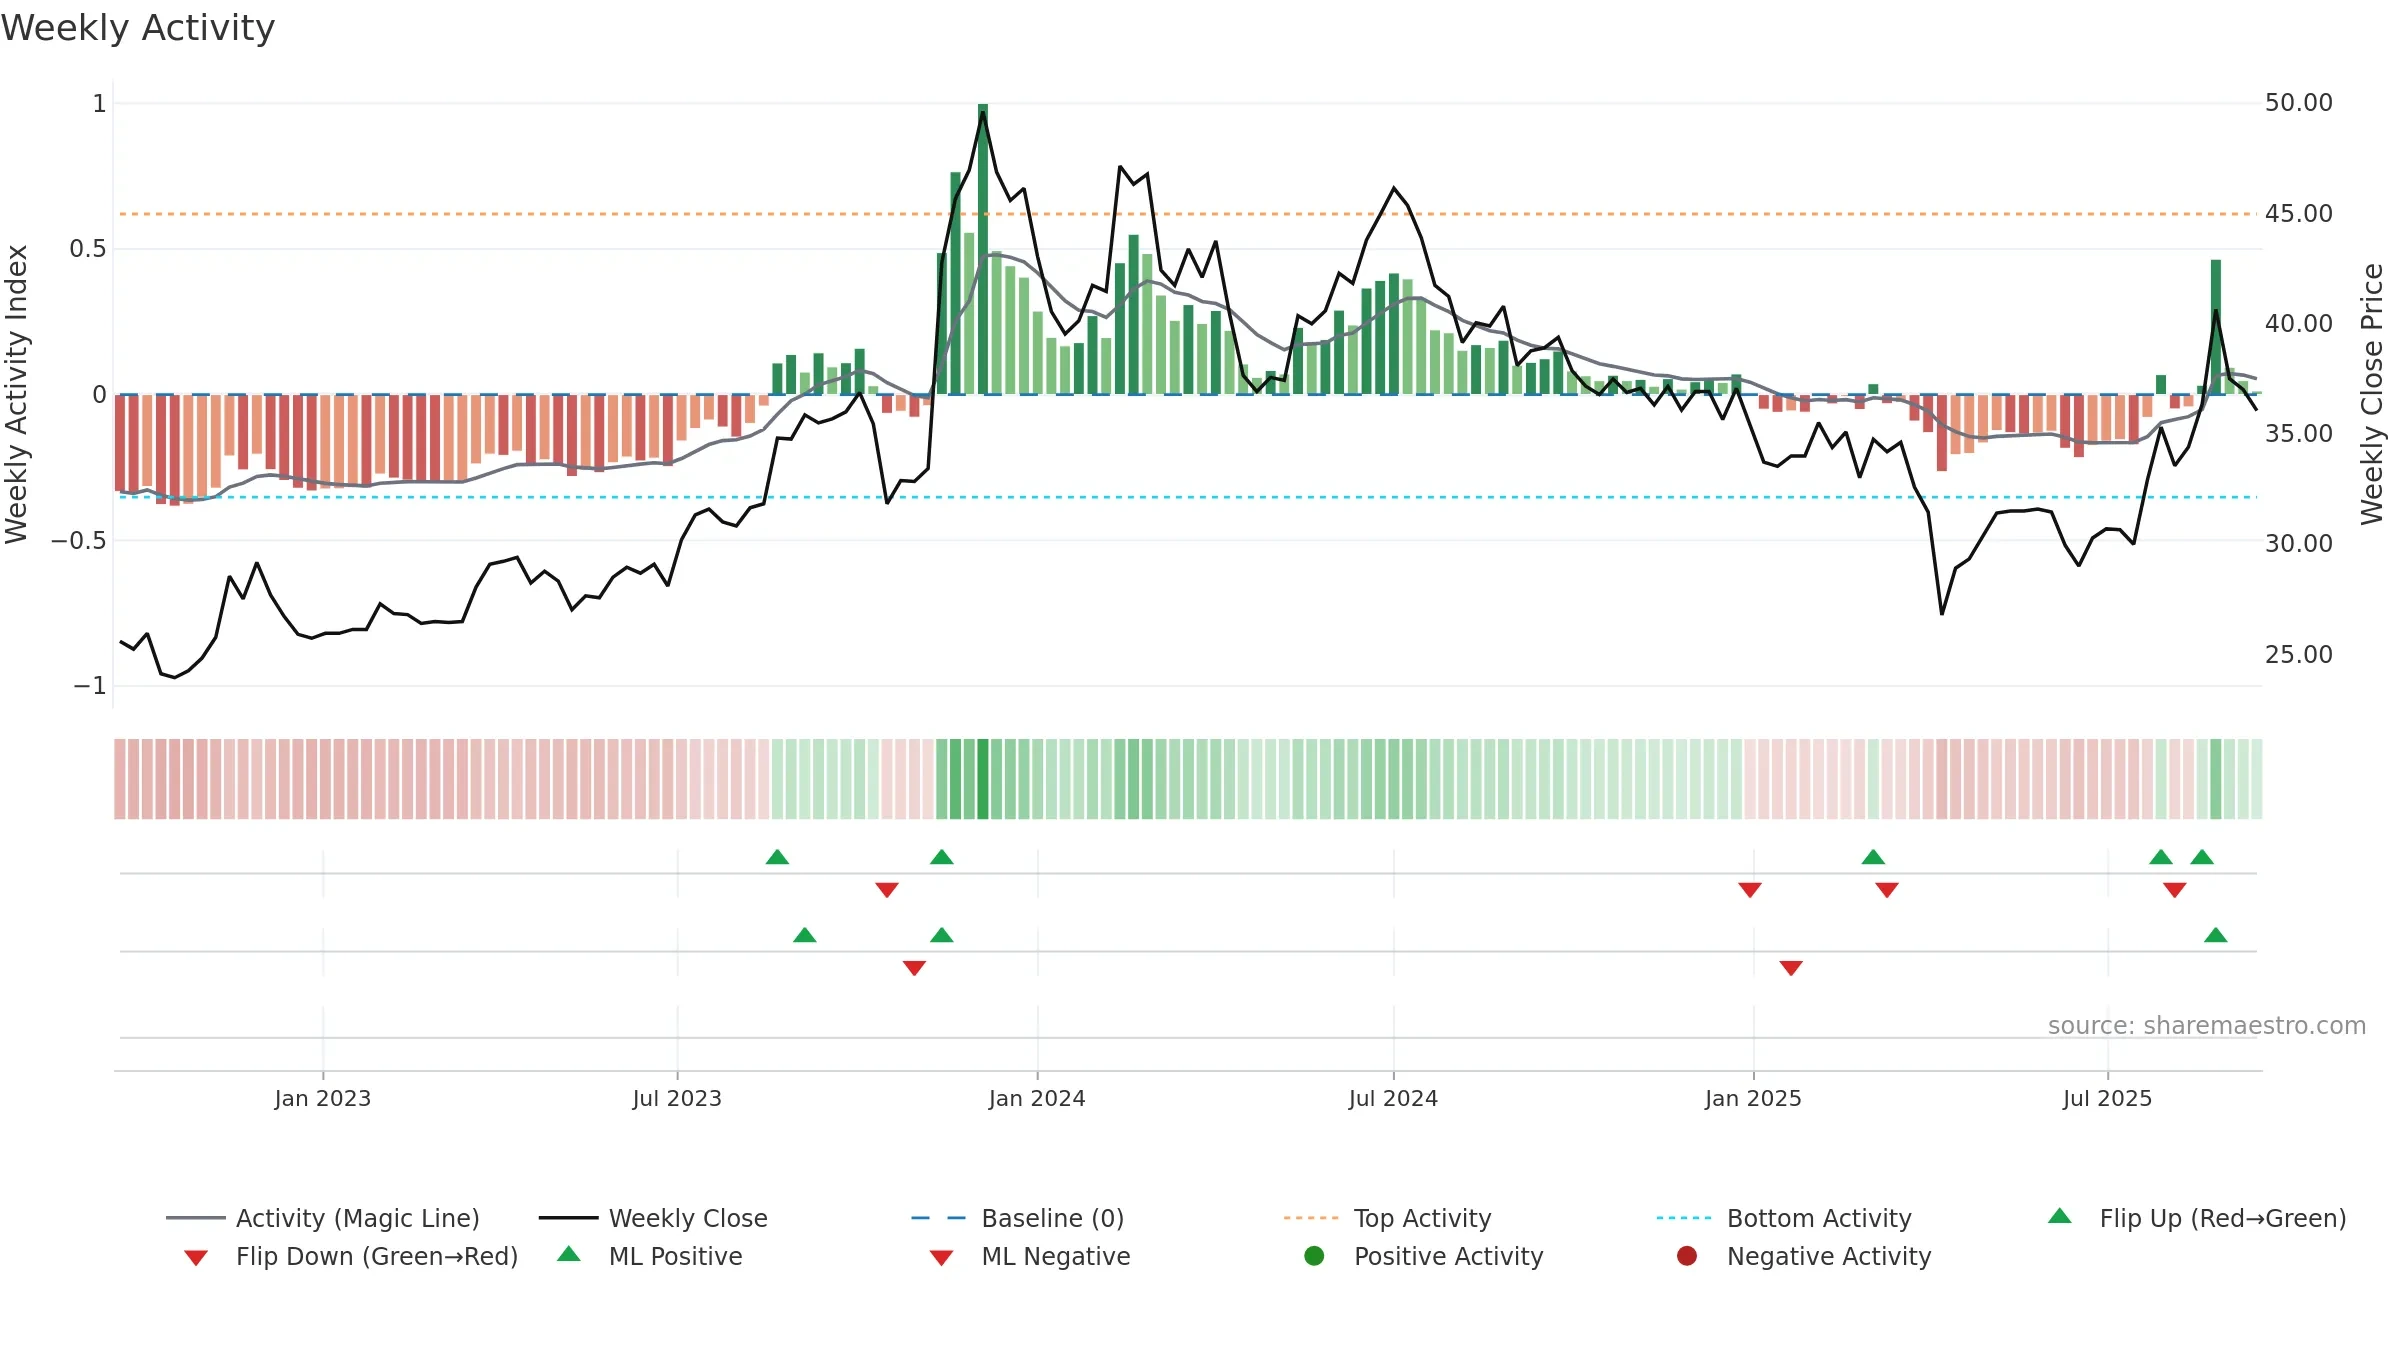
Task: Select the Aug 2025 Flip Up triangle marker
Action: click(2202, 857)
